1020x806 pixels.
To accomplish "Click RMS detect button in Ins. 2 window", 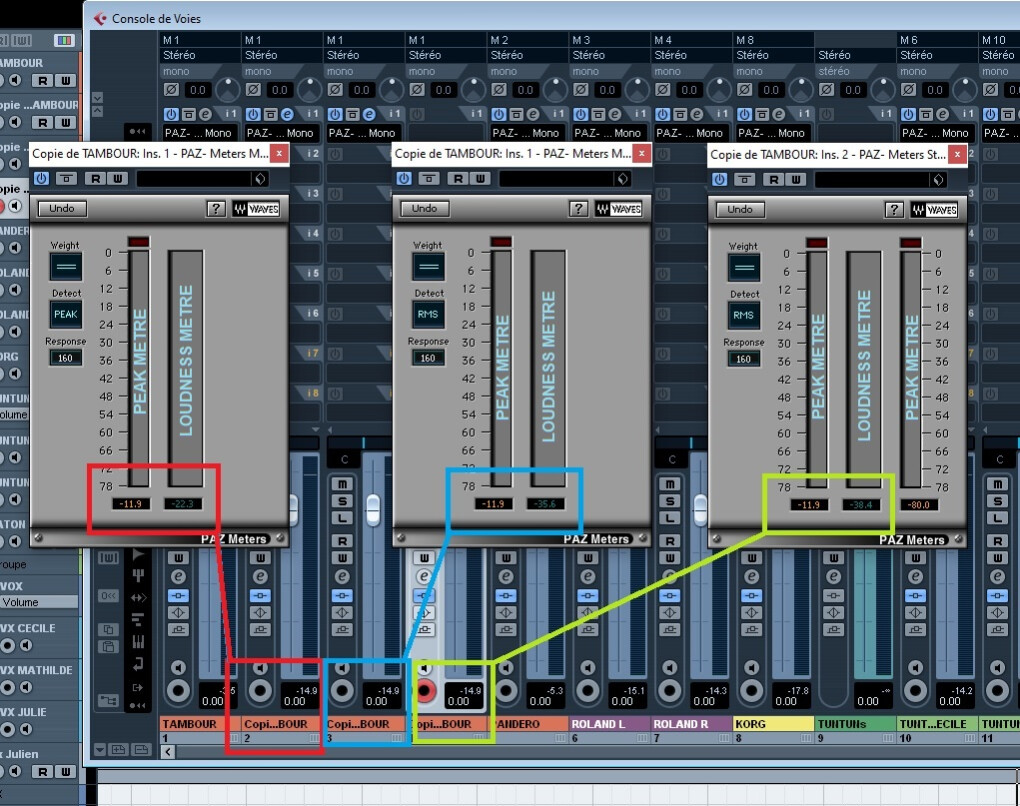I will point(744,316).
